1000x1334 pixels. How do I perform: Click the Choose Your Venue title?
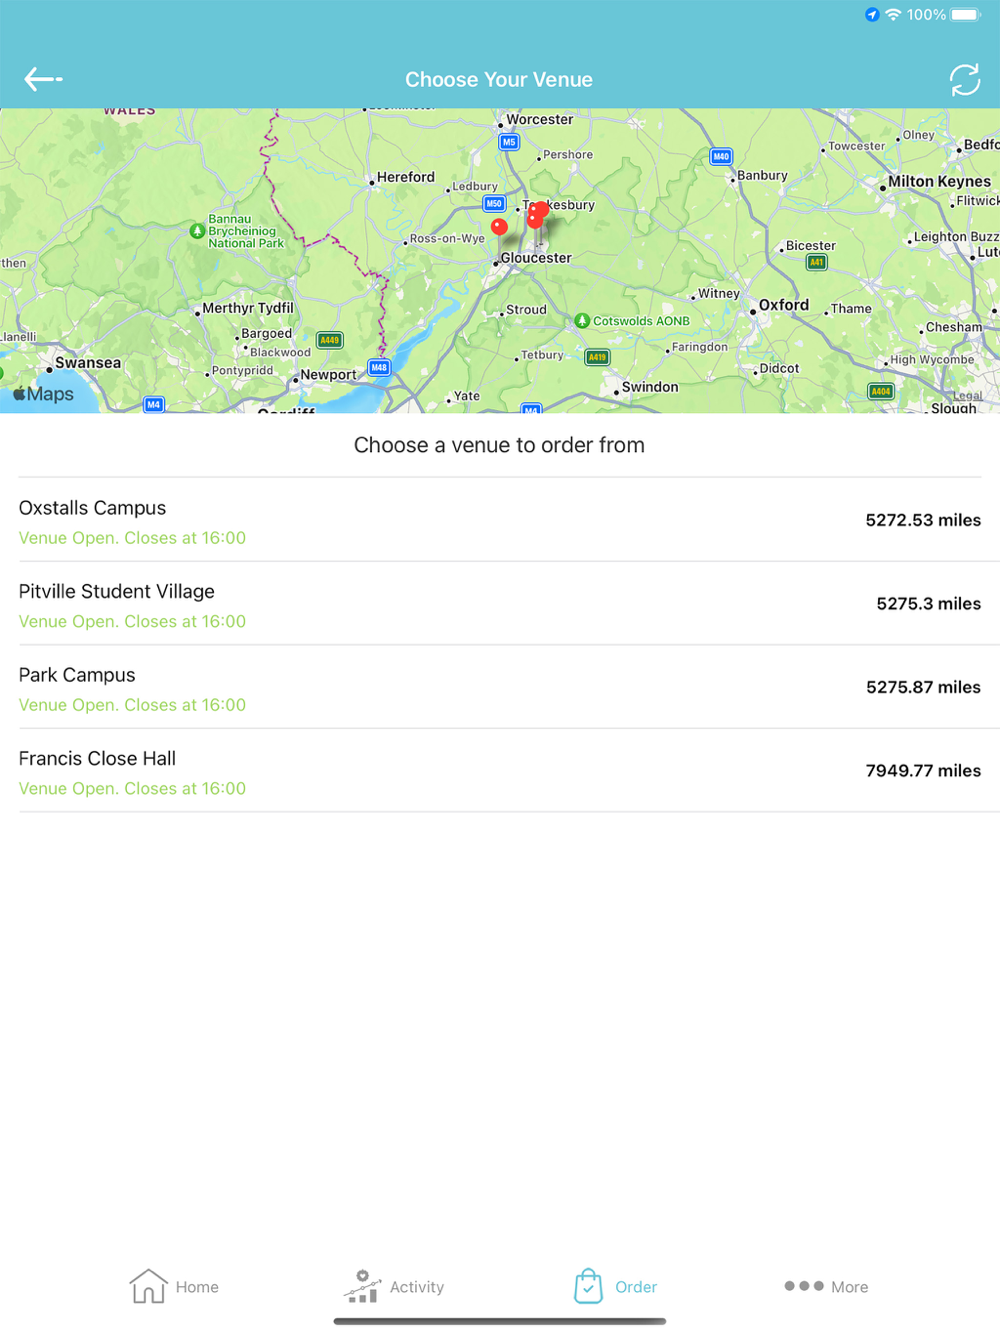pyautogui.click(x=499, y=80)
